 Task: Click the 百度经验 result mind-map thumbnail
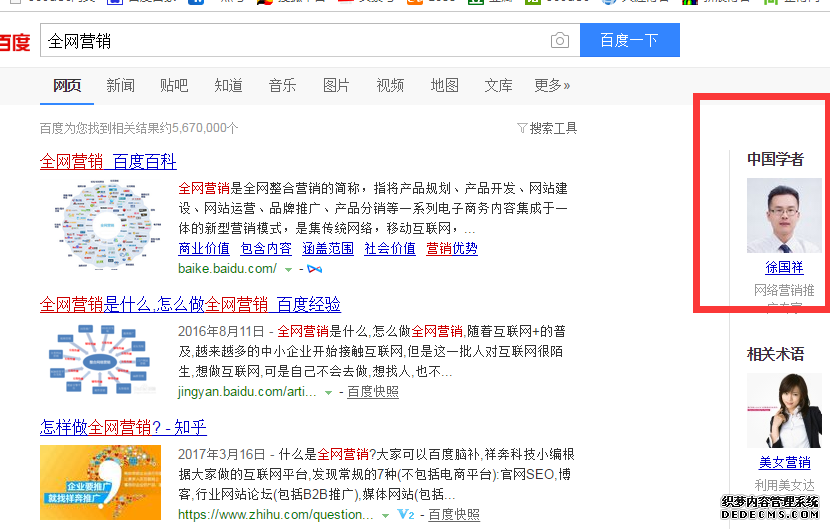click(x=100, y=360)
